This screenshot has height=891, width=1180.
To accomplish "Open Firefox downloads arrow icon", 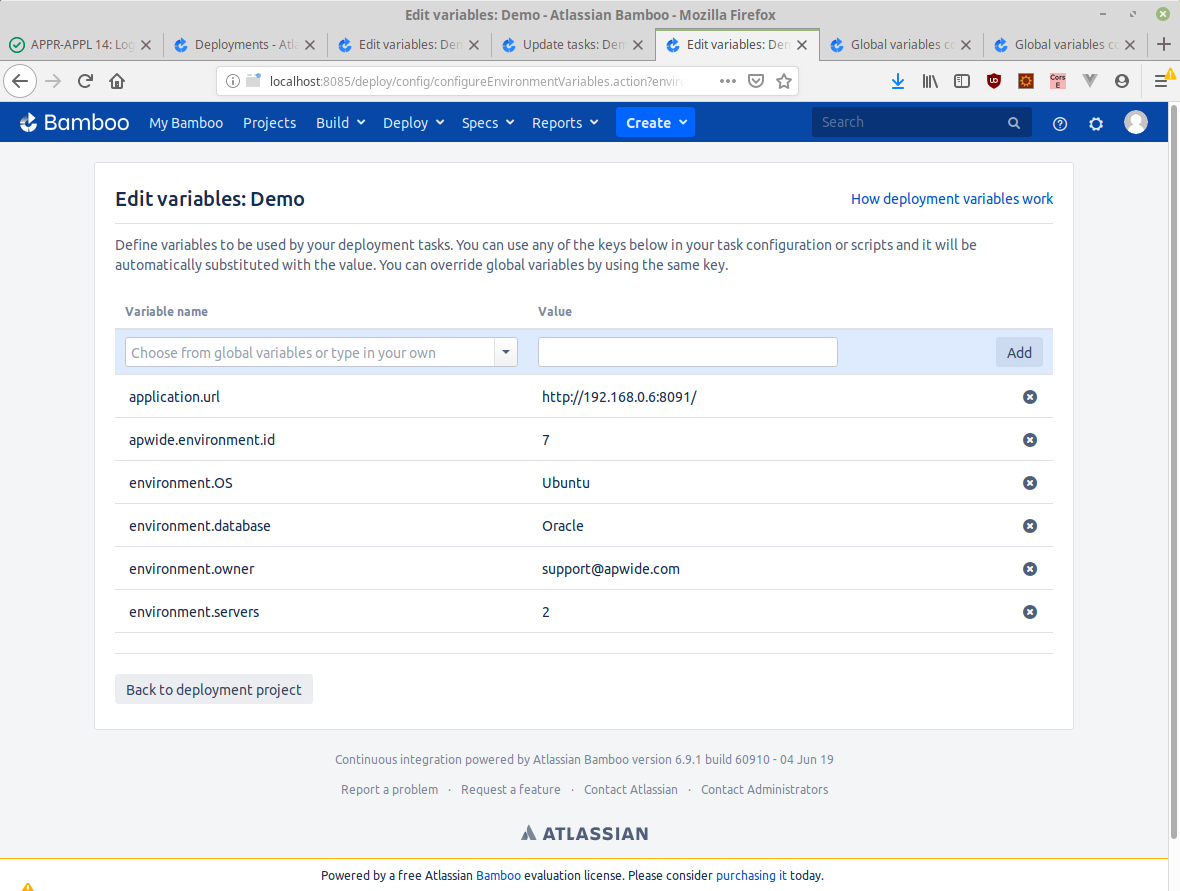I will [x=898, y=81].
